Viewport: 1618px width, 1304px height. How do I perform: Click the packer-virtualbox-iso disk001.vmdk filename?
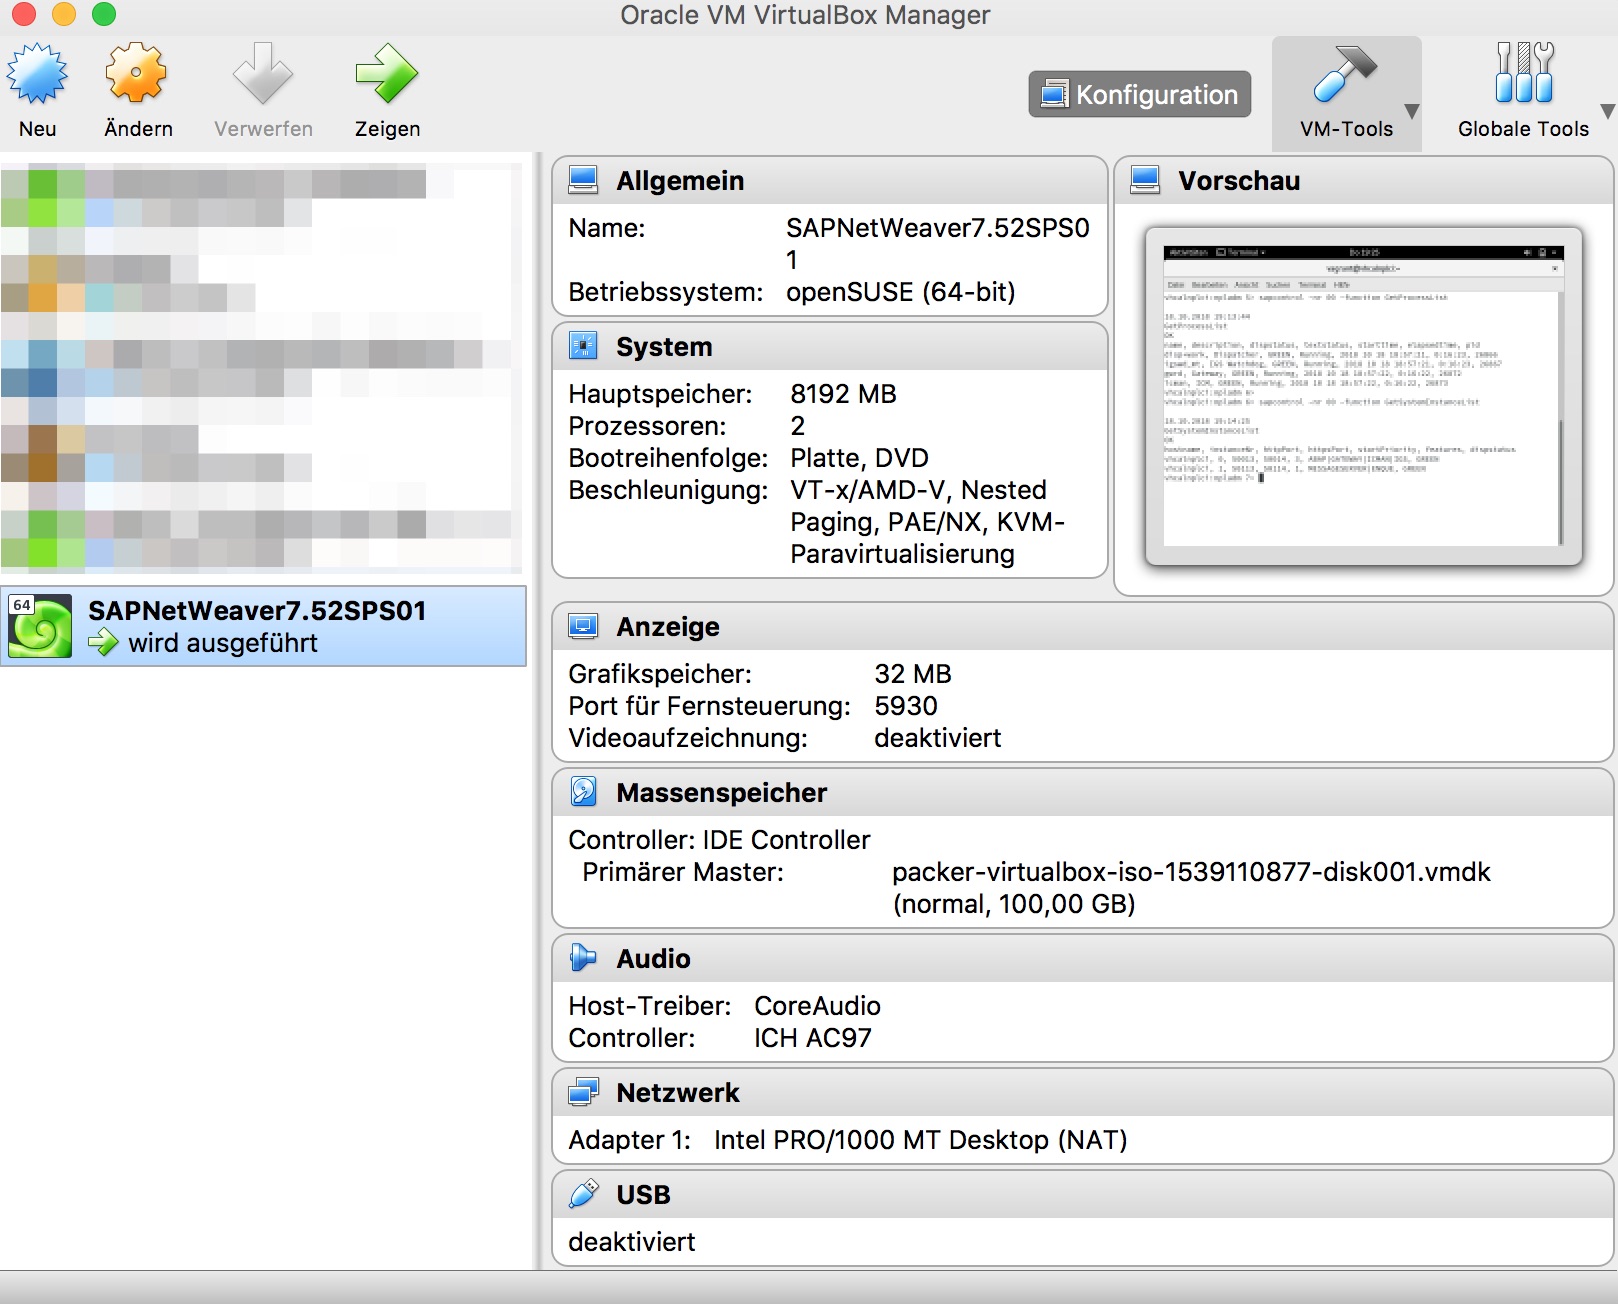(1191, 872)
